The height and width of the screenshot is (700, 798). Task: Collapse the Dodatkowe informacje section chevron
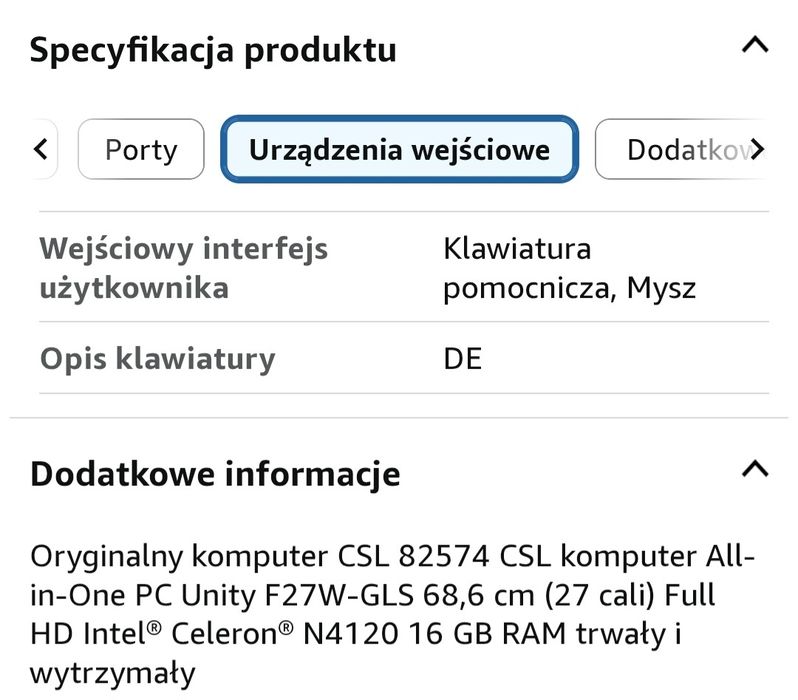756,468
